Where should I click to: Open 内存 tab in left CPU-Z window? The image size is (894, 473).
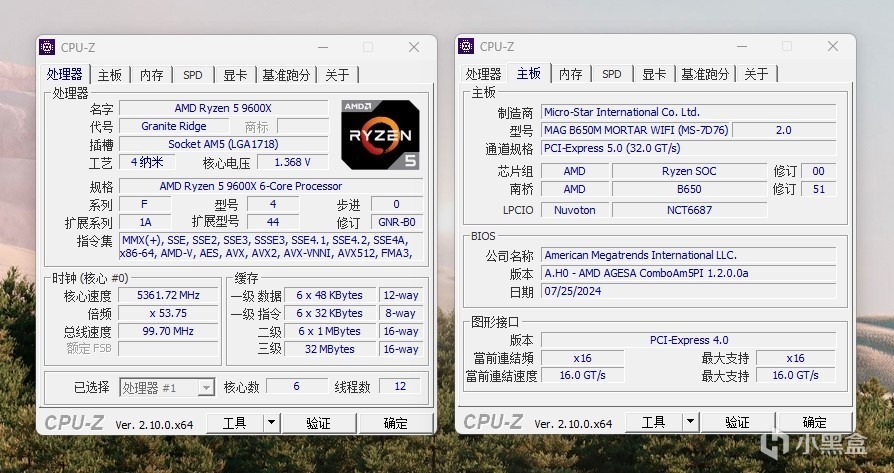tap(152, 75)
